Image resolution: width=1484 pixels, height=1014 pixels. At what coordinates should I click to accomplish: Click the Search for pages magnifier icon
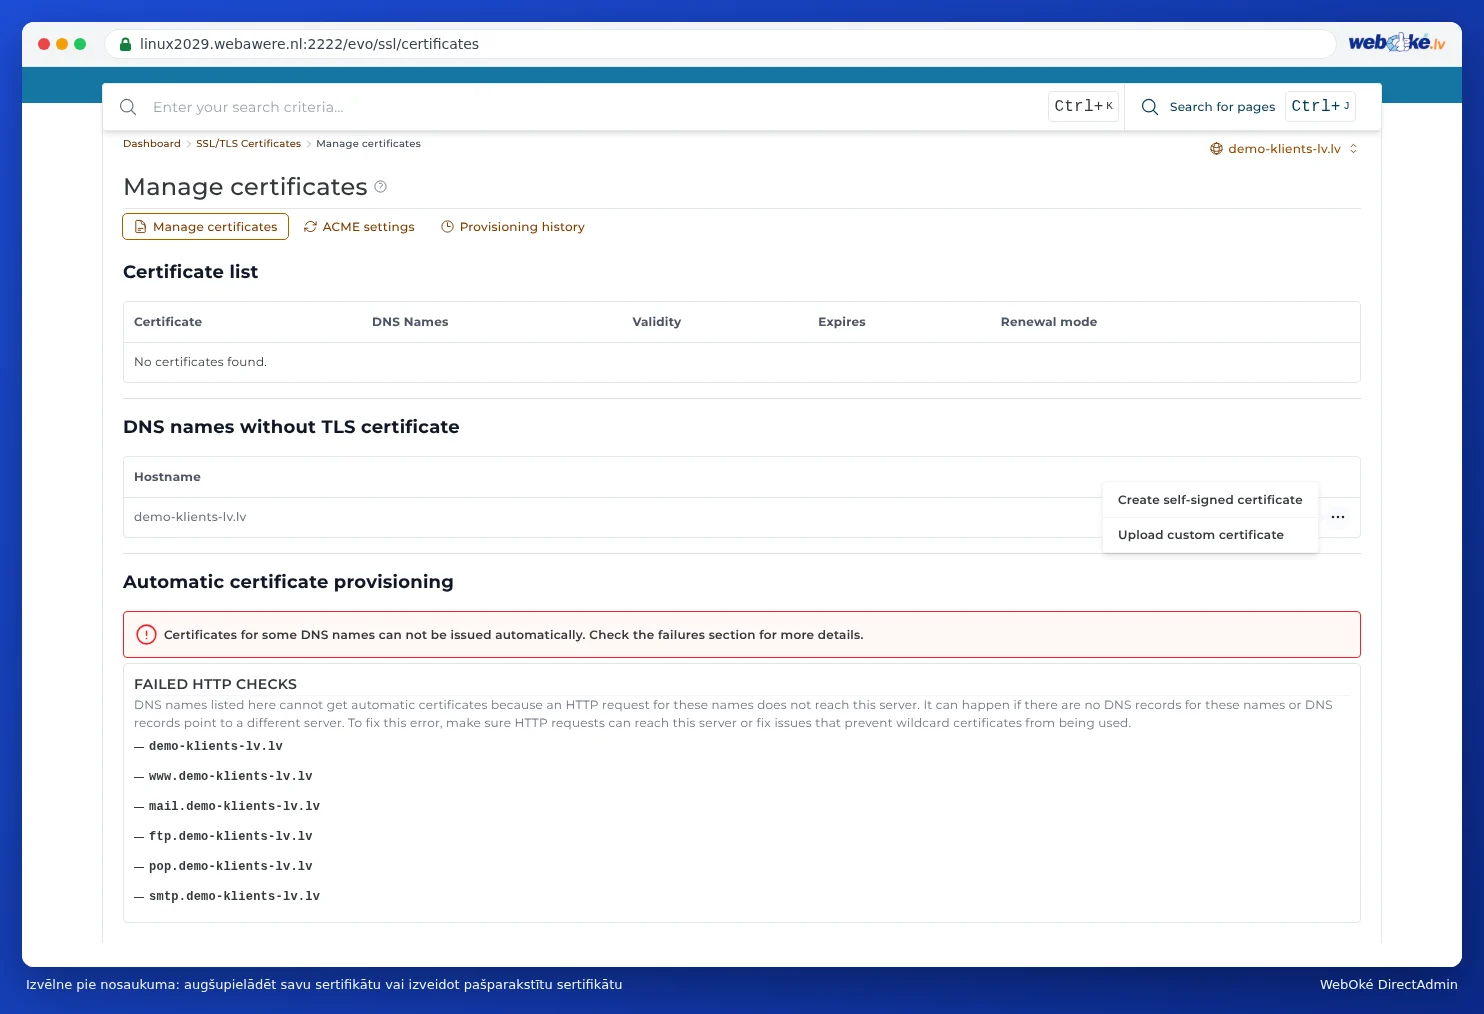pos(1150,107)
